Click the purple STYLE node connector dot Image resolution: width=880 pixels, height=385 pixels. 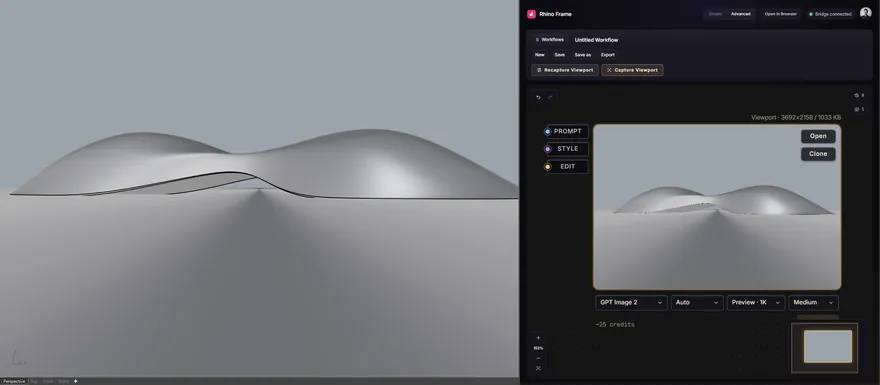tap(547, 149)
